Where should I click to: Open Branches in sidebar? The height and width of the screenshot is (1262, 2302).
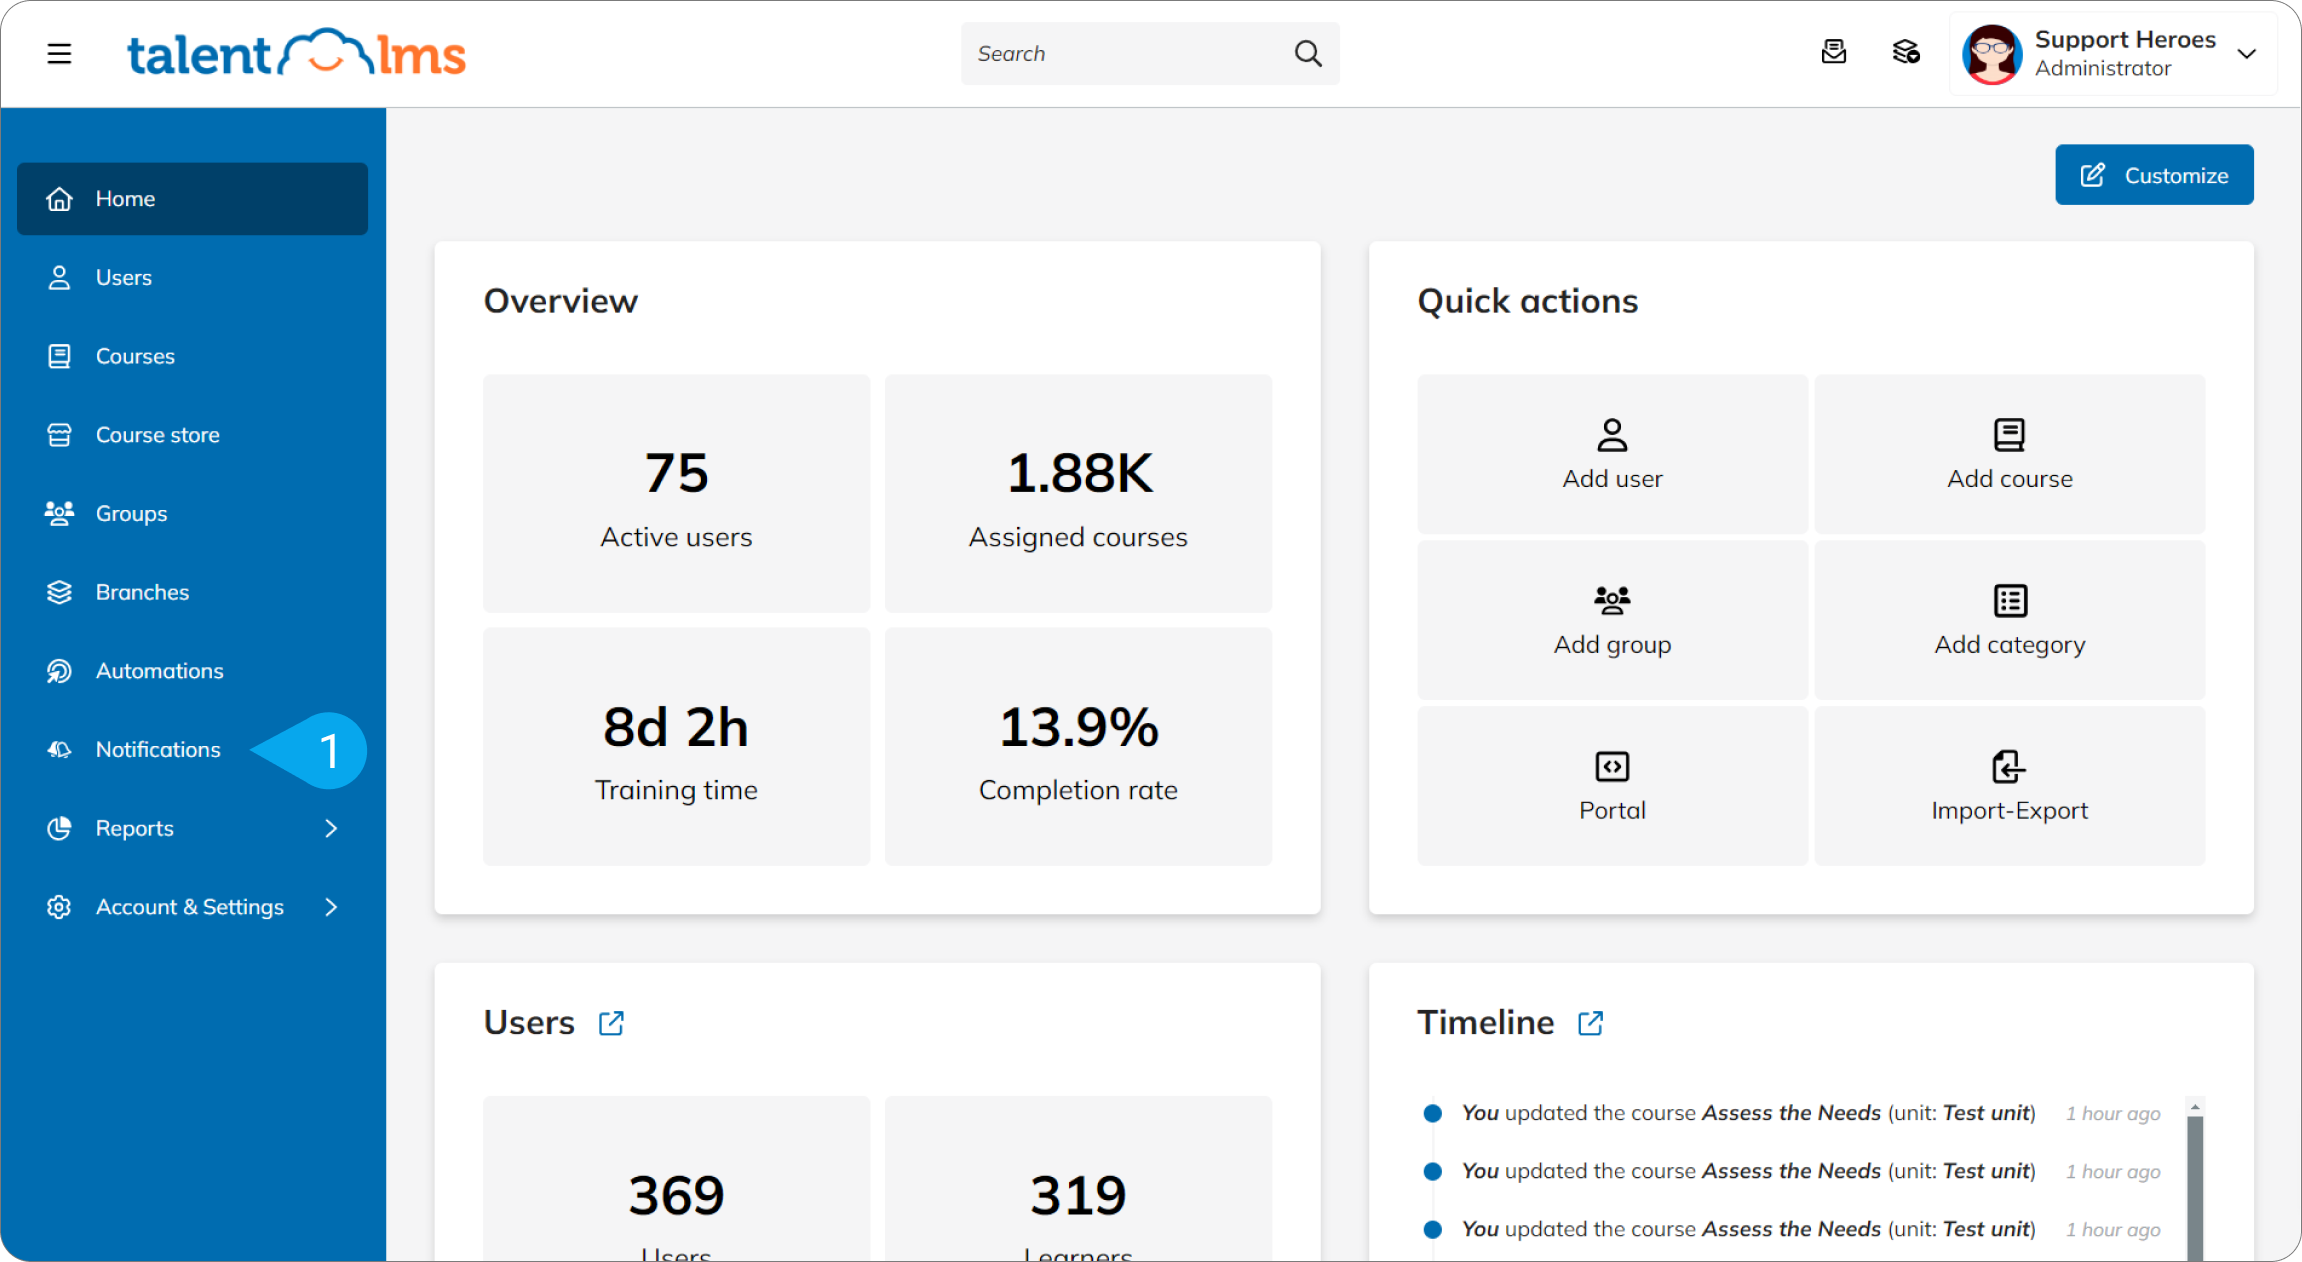tap(192, 592)
